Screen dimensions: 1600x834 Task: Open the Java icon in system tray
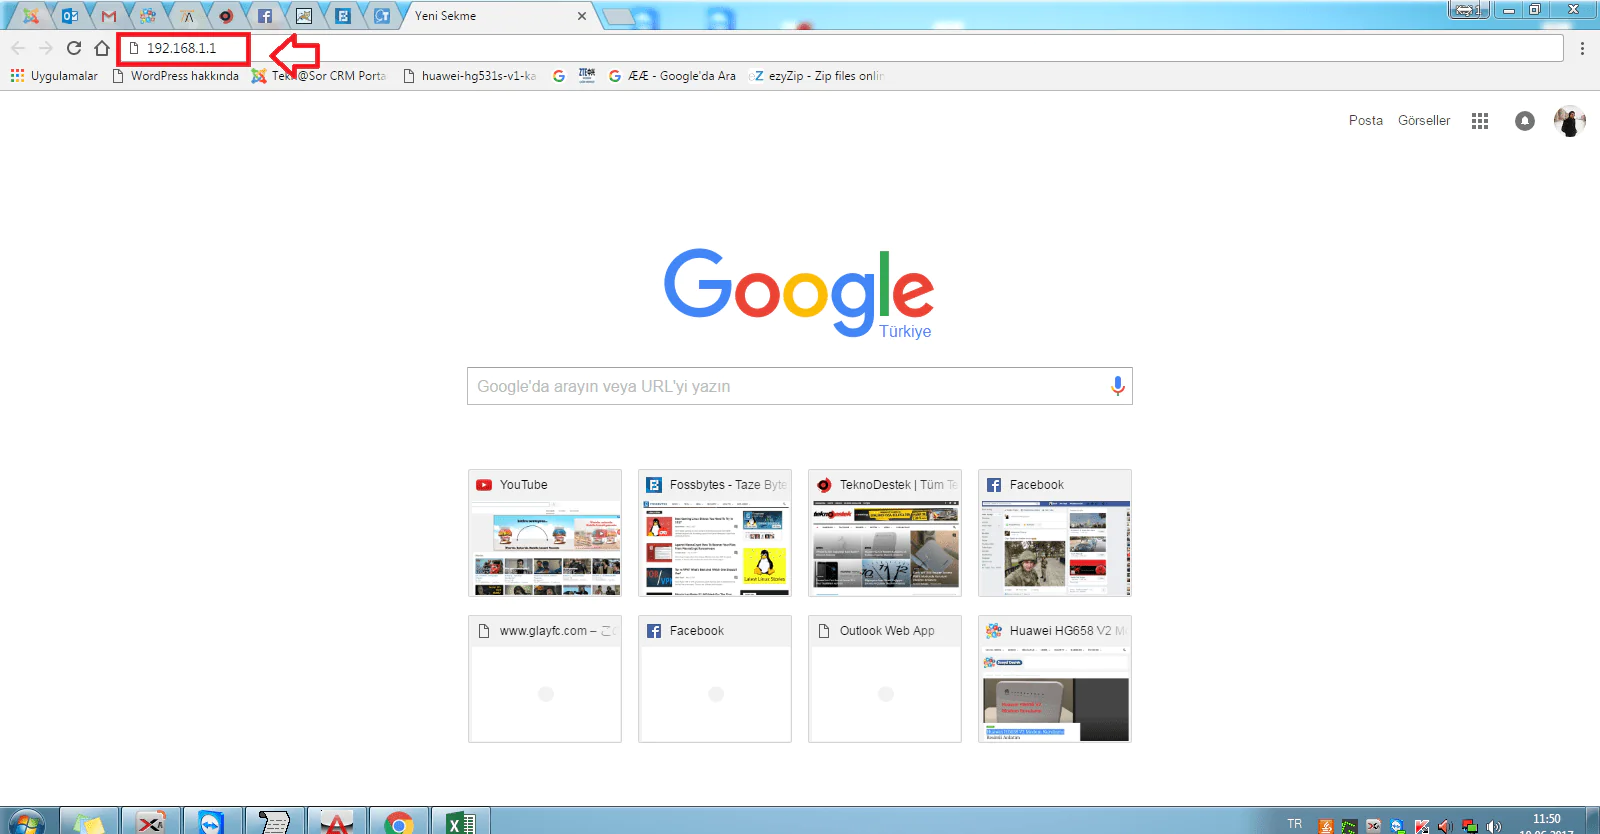(1326, 826)
